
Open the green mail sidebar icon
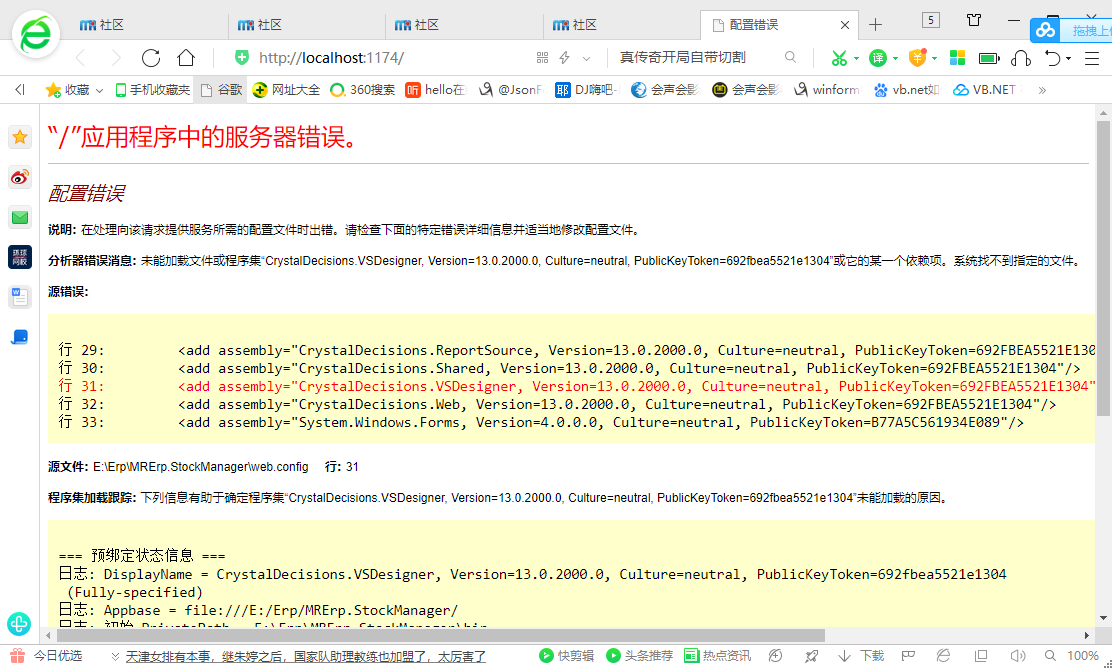click(x=20, y=218)
